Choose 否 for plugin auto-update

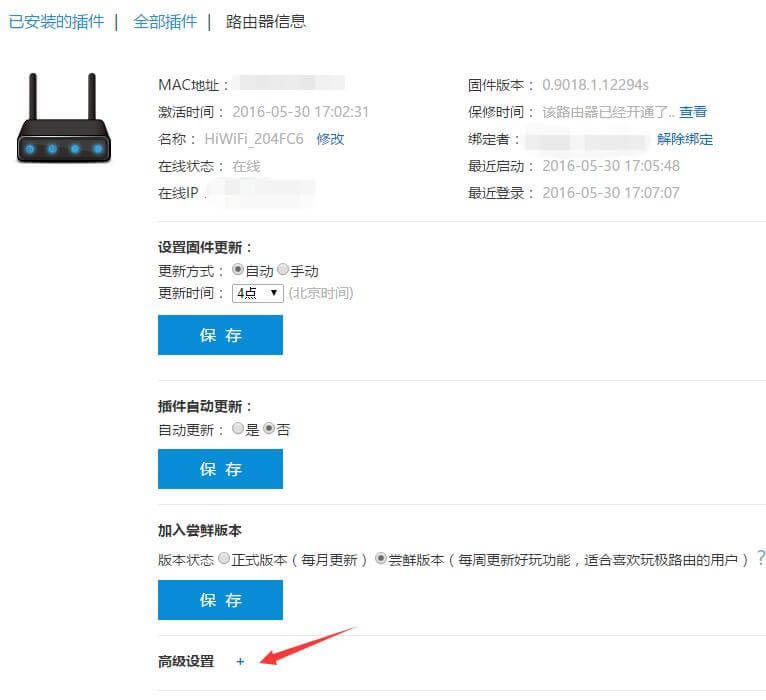(268, 429)
